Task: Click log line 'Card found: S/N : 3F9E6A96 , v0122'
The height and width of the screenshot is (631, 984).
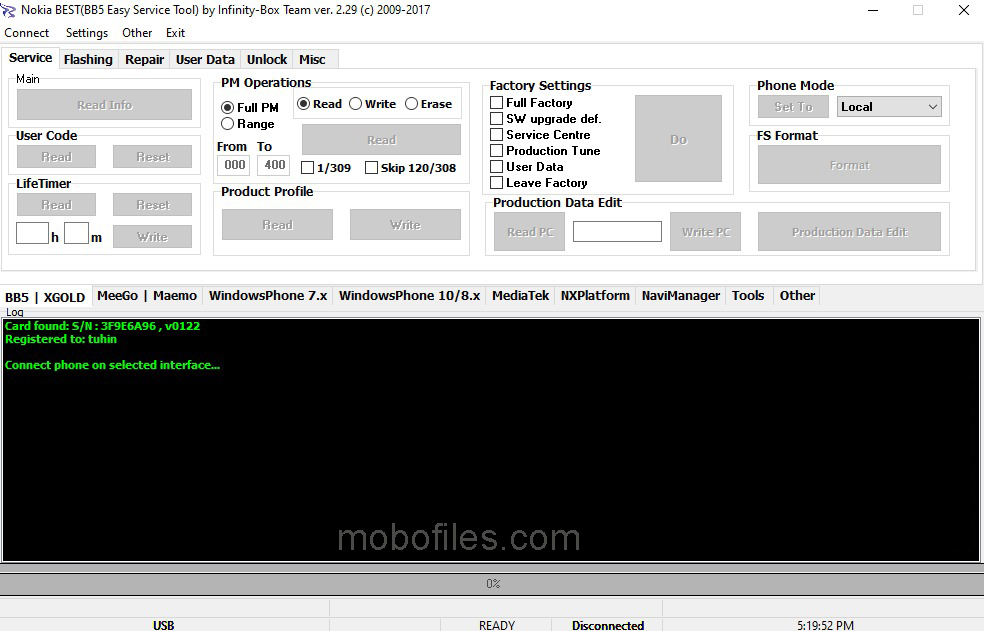Action: point(102,326)
